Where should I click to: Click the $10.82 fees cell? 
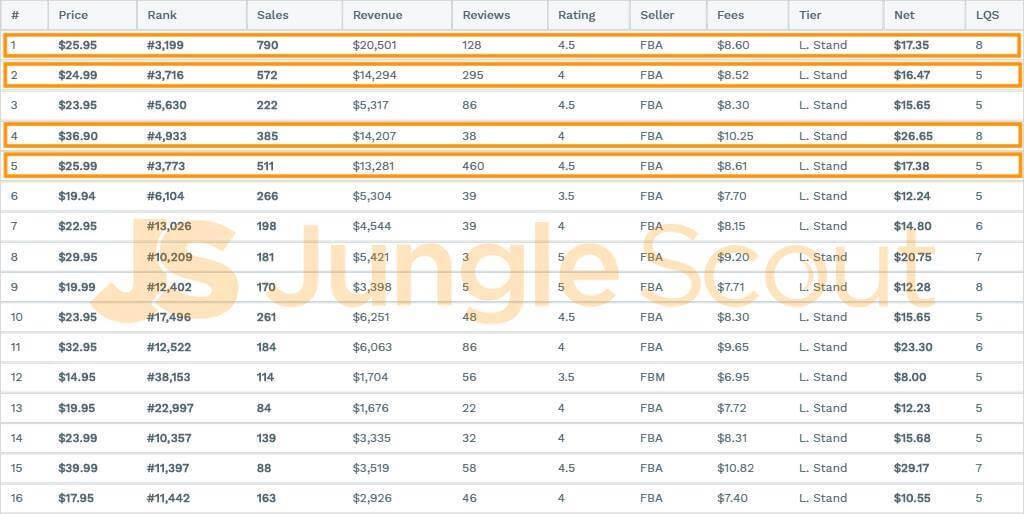click(735, 468)
